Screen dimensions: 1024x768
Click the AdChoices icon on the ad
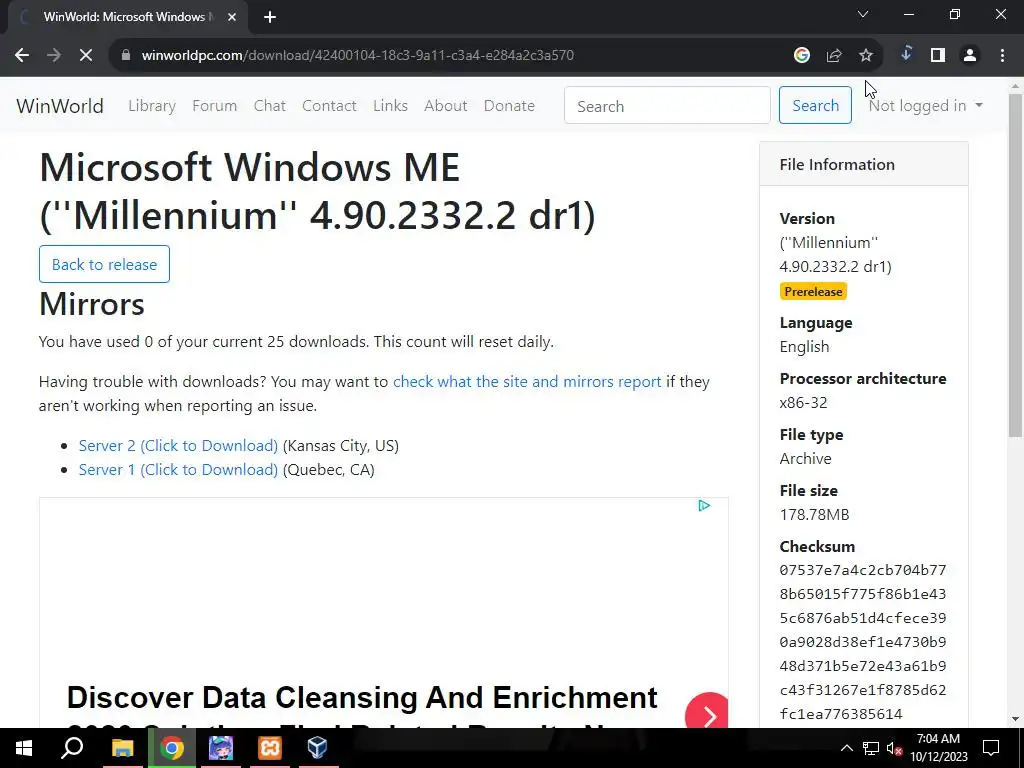coord(704,505)
